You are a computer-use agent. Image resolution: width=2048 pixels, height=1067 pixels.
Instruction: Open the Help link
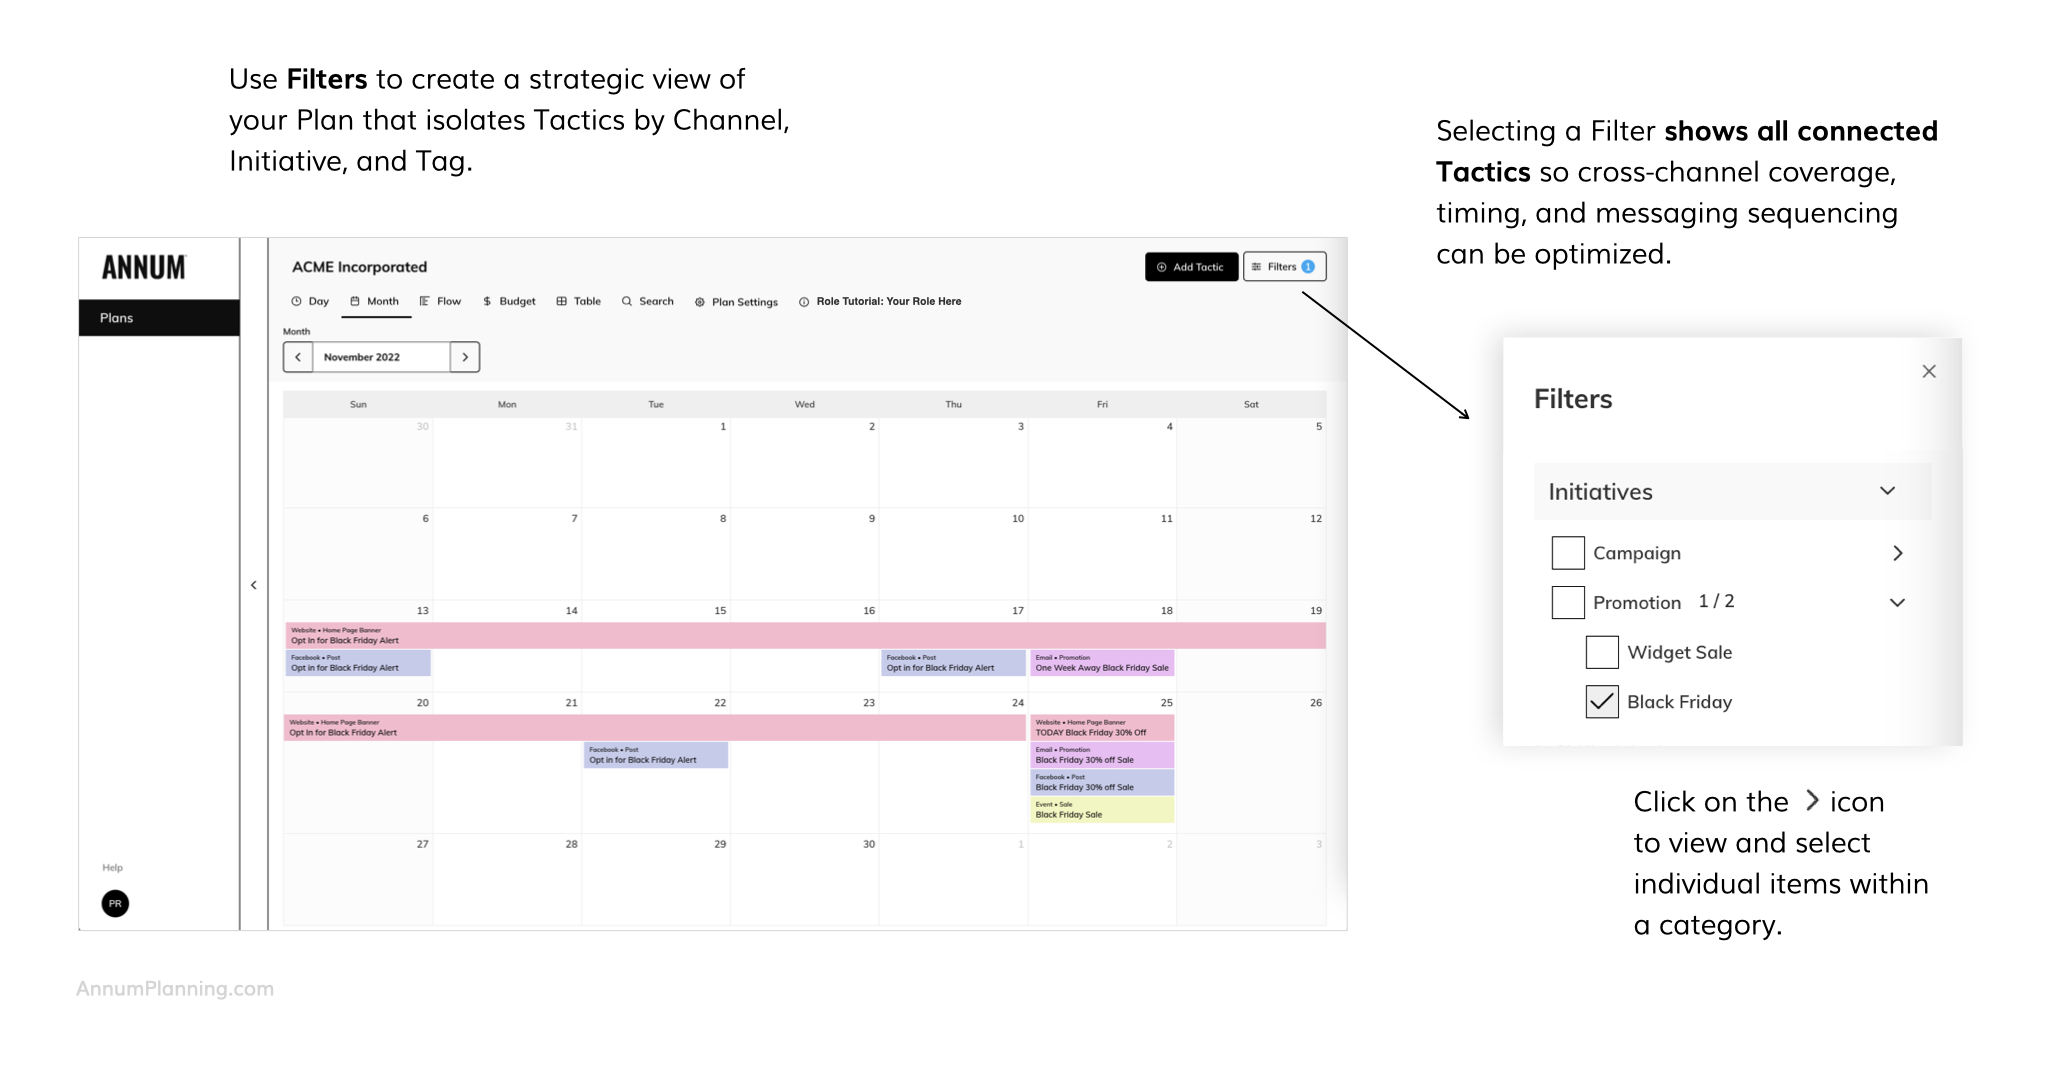112,868
